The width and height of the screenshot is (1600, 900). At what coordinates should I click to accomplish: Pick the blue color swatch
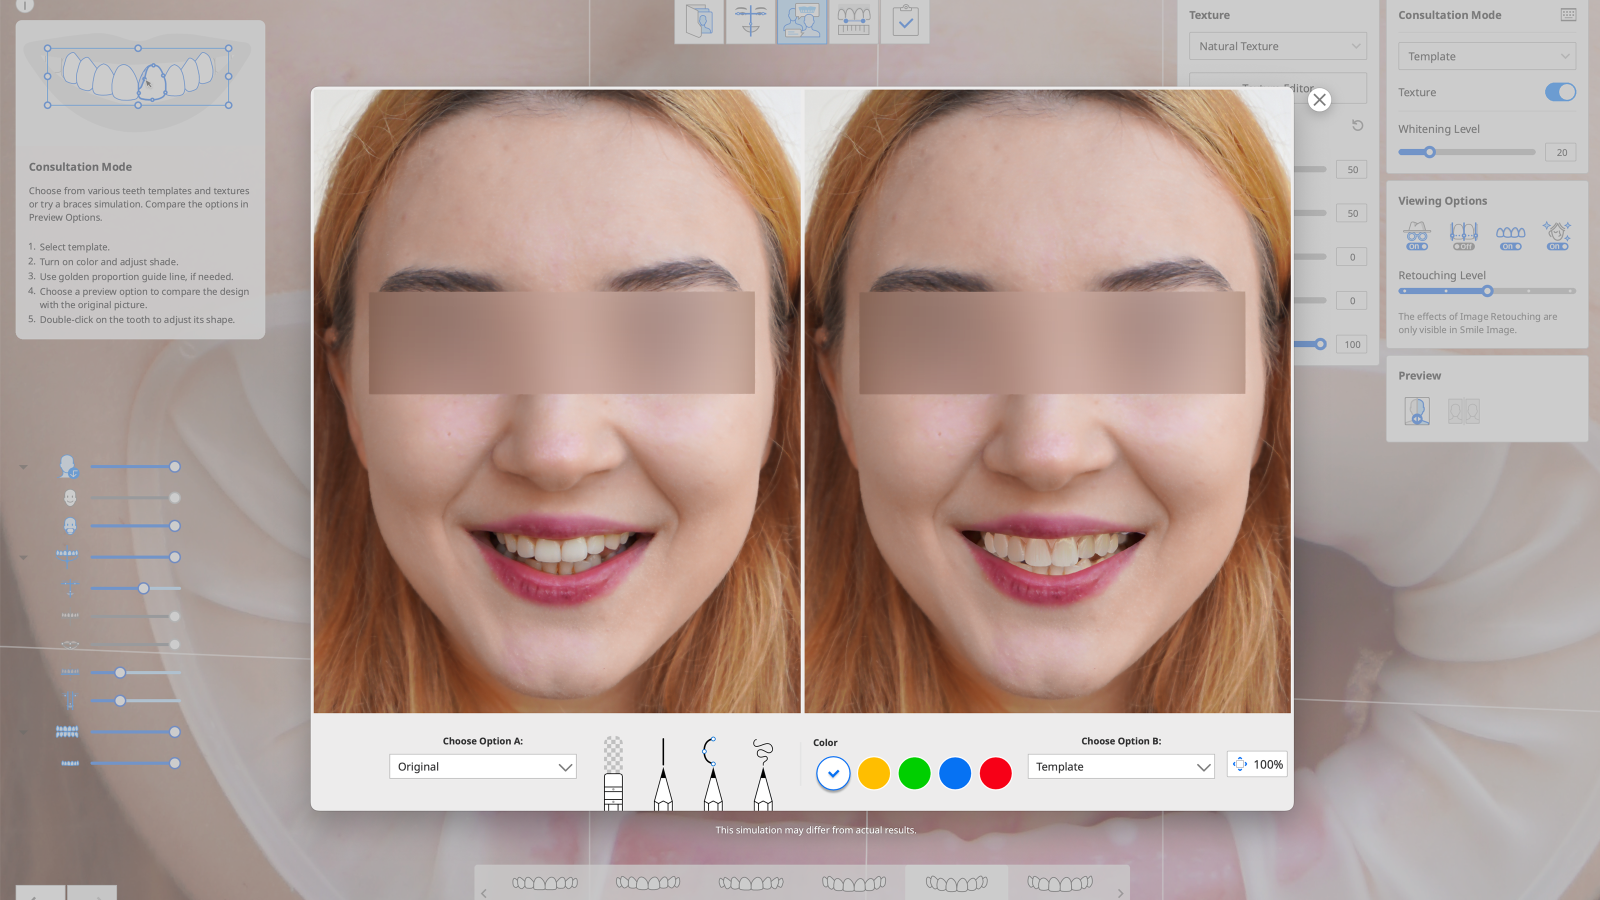point(955,773)
